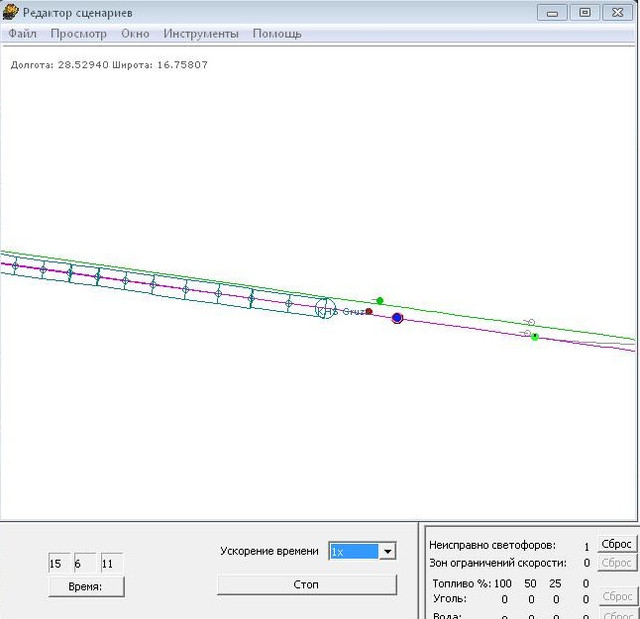Click the Широта 16.75807 coordinate text
The height and width of the screenshot is (619, 640).
160,65
